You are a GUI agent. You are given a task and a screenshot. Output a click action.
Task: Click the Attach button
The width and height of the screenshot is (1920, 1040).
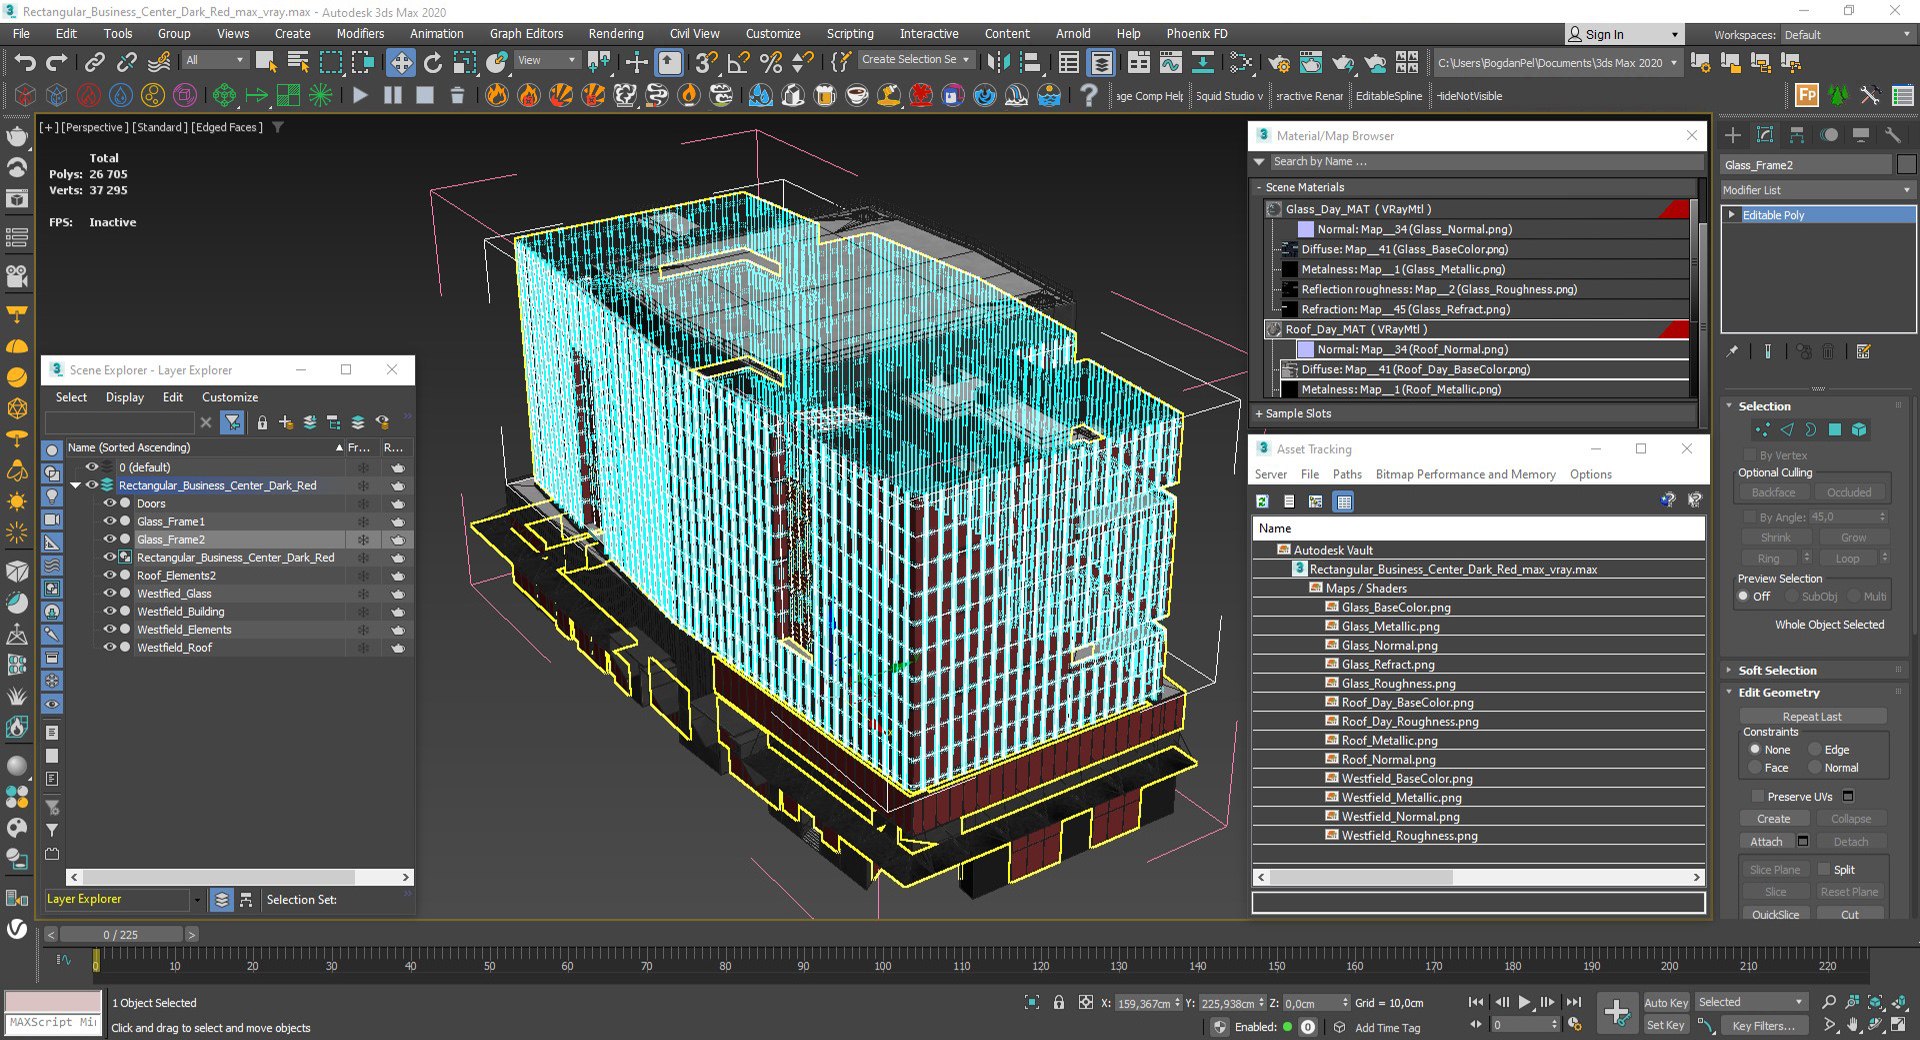point(1766,841)
